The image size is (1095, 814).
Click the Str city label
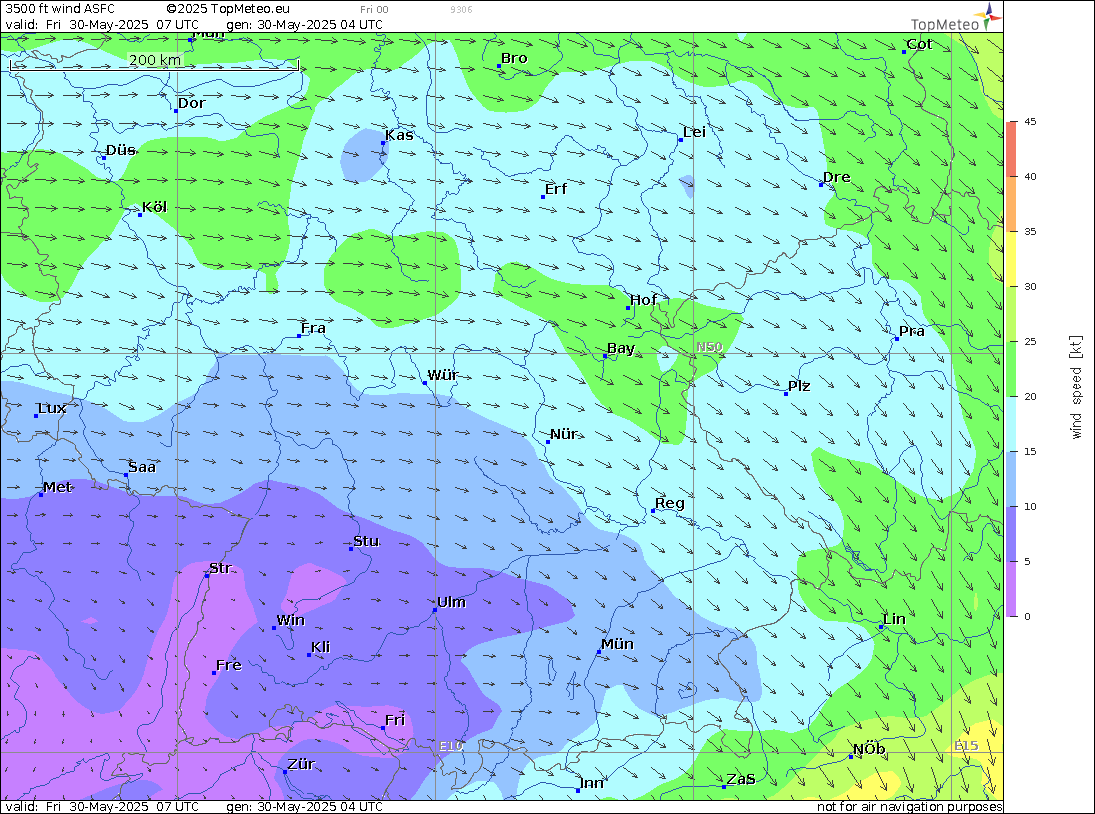(x=220, y=568)
